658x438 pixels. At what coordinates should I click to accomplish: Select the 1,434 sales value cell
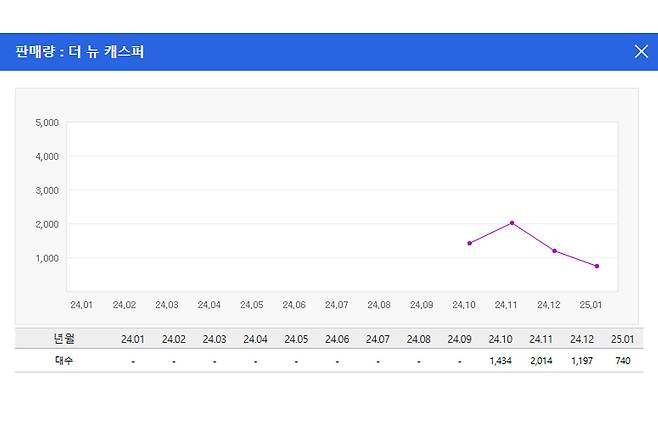(x=500, y=361)
